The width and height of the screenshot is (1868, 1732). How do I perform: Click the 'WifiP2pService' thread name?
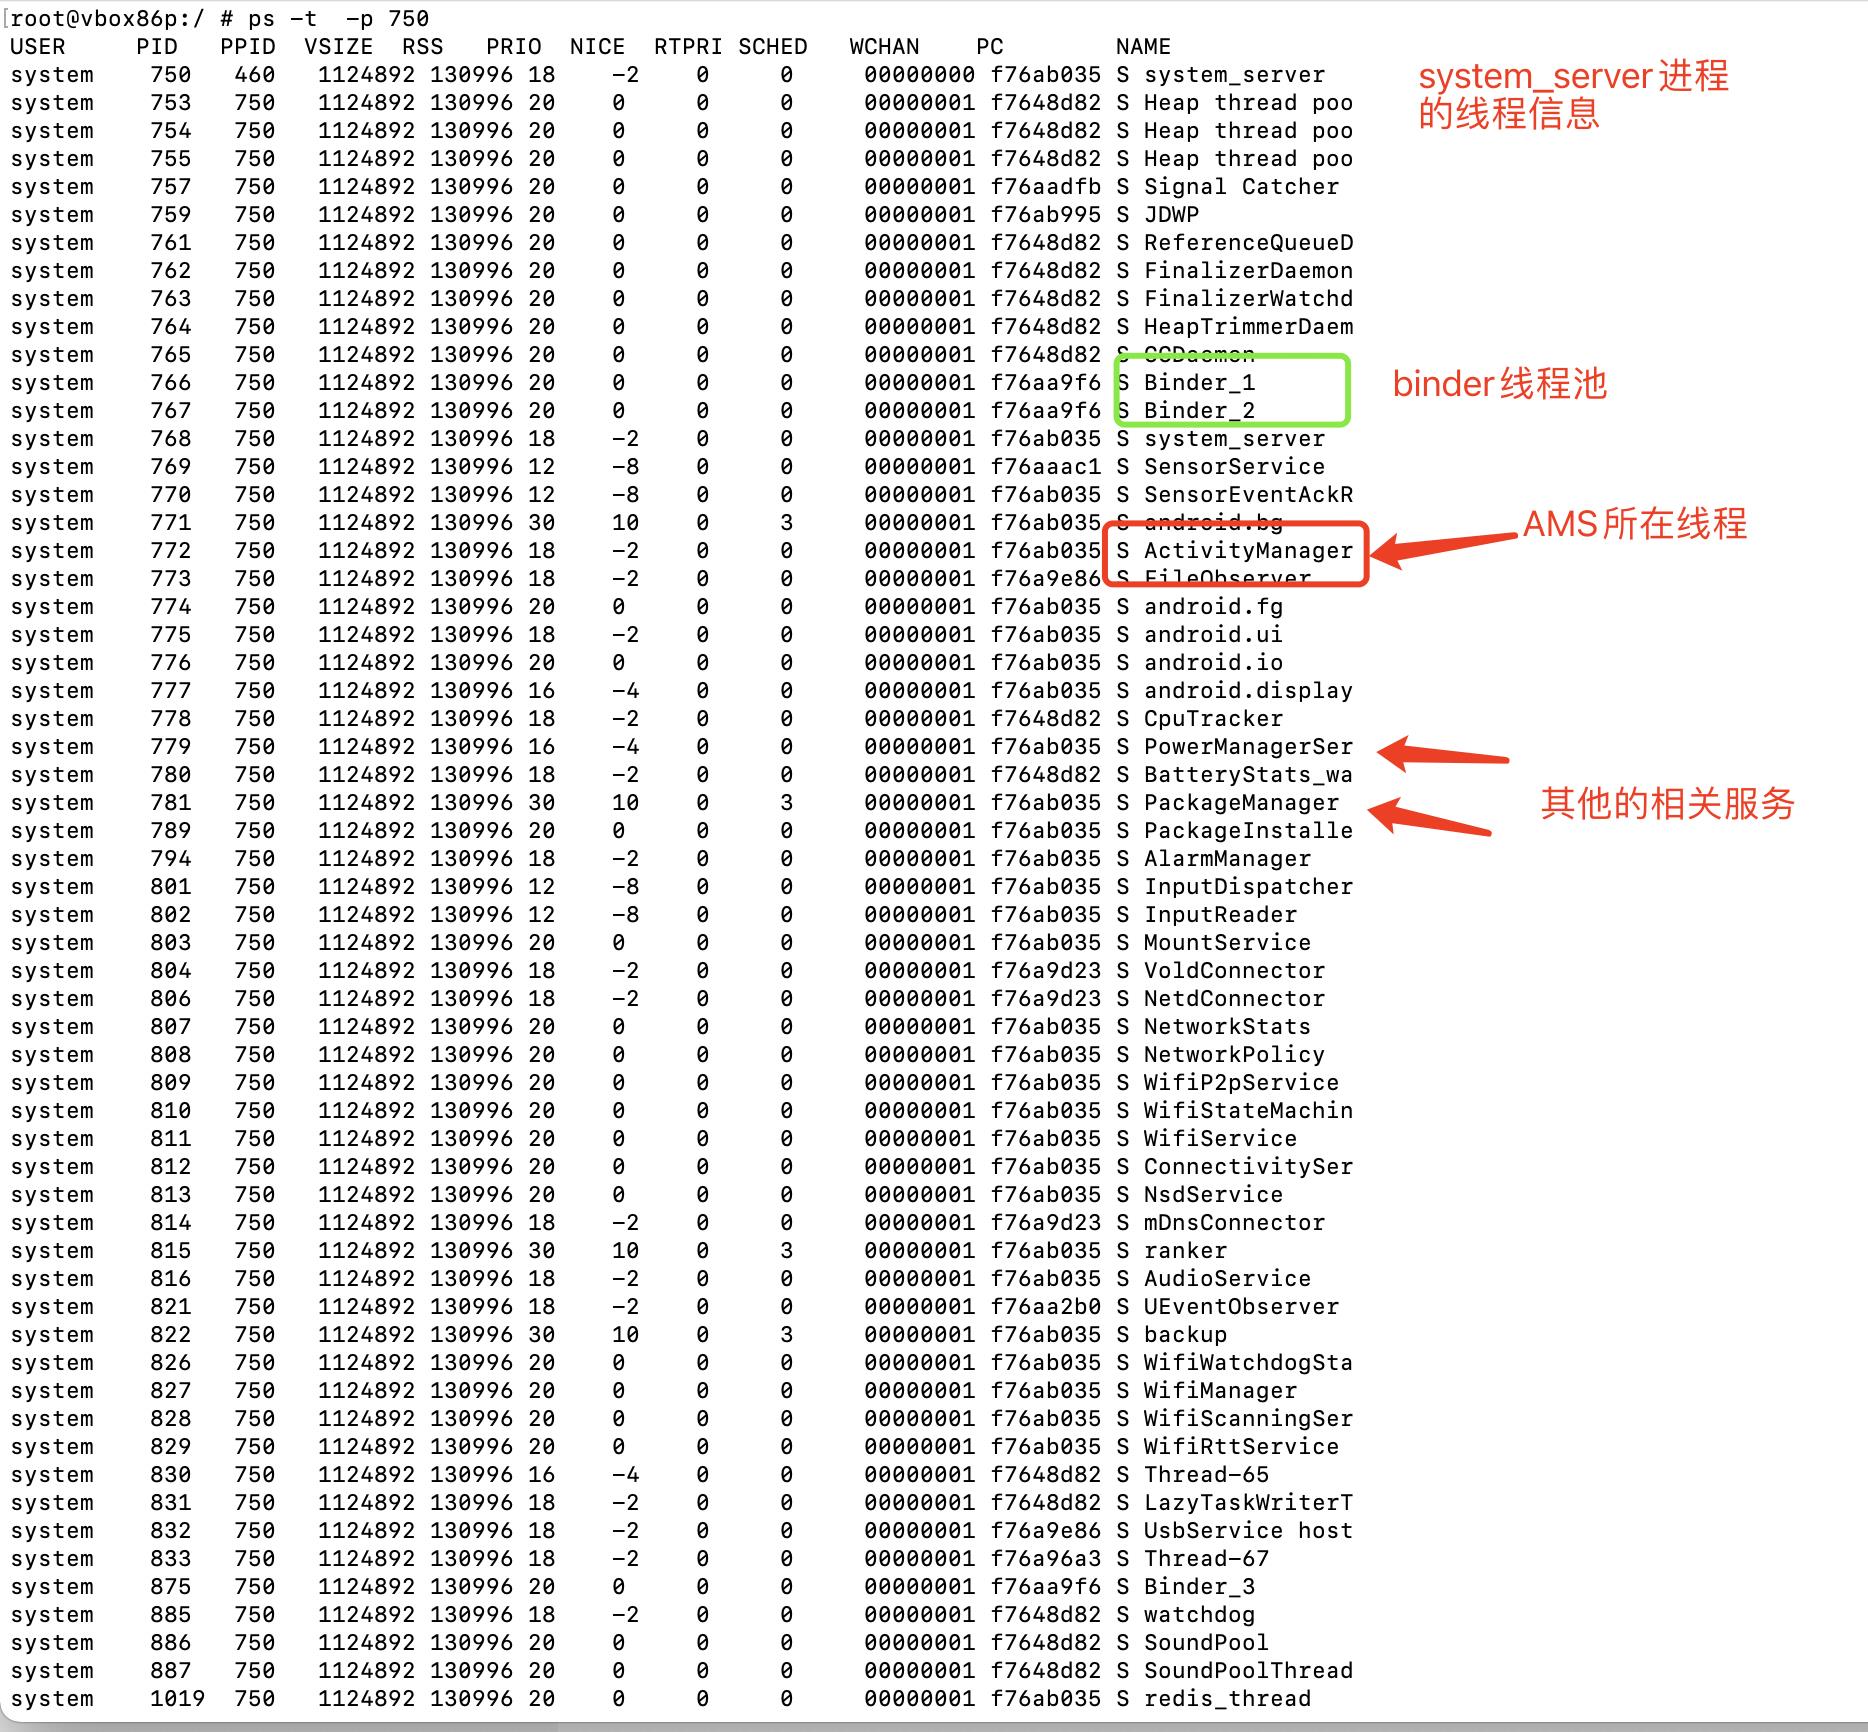[x=1241, y=1082]
